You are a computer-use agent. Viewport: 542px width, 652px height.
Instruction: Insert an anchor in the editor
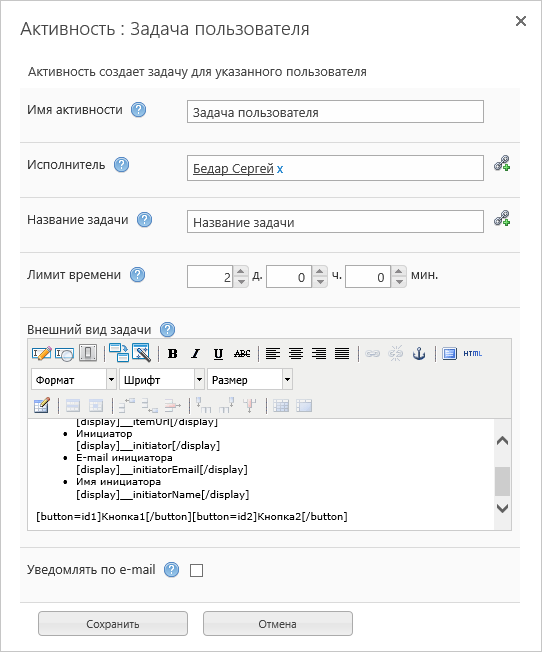(x=419, y=354)
